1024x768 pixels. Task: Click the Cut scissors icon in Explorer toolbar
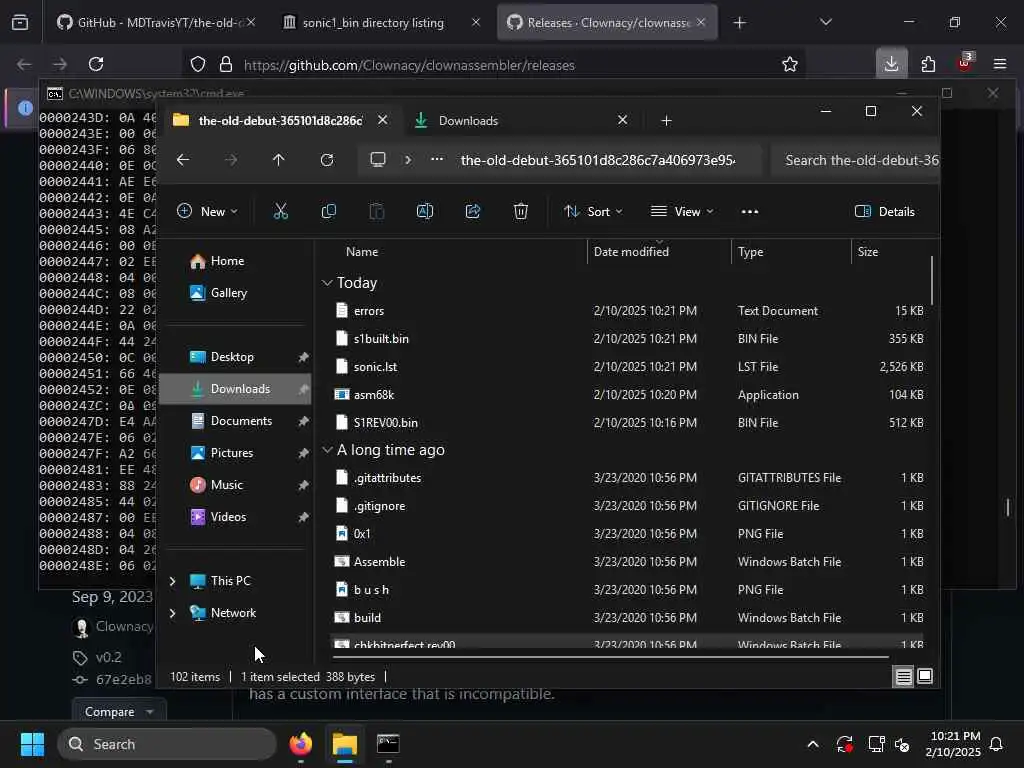coord(281,211)
